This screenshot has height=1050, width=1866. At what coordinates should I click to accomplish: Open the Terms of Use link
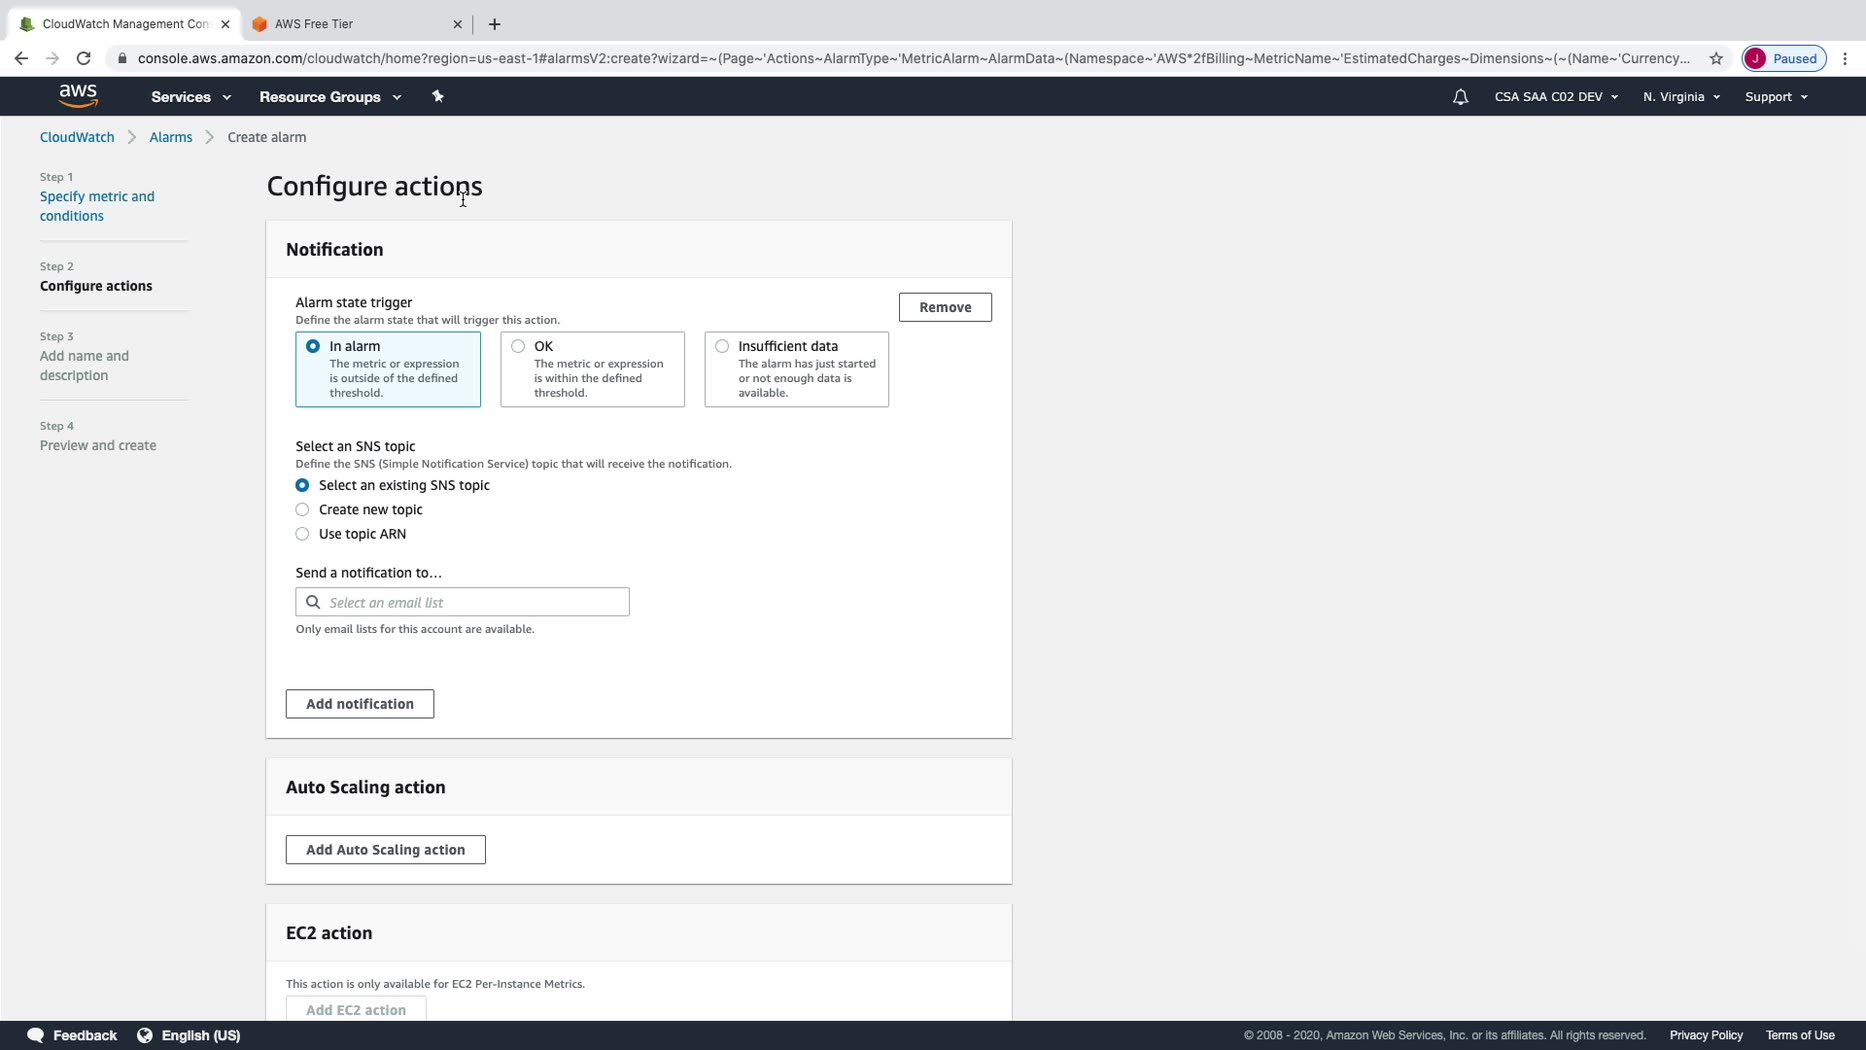pos(1800,1035)
